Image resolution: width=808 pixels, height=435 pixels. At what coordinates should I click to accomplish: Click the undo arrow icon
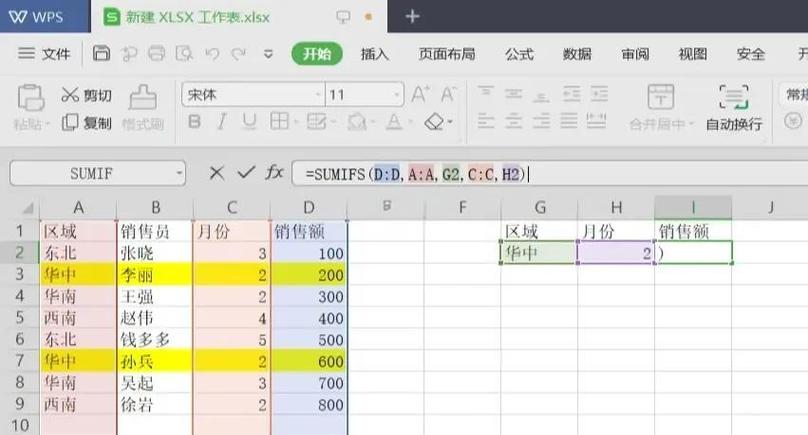[x=212, y=54]
